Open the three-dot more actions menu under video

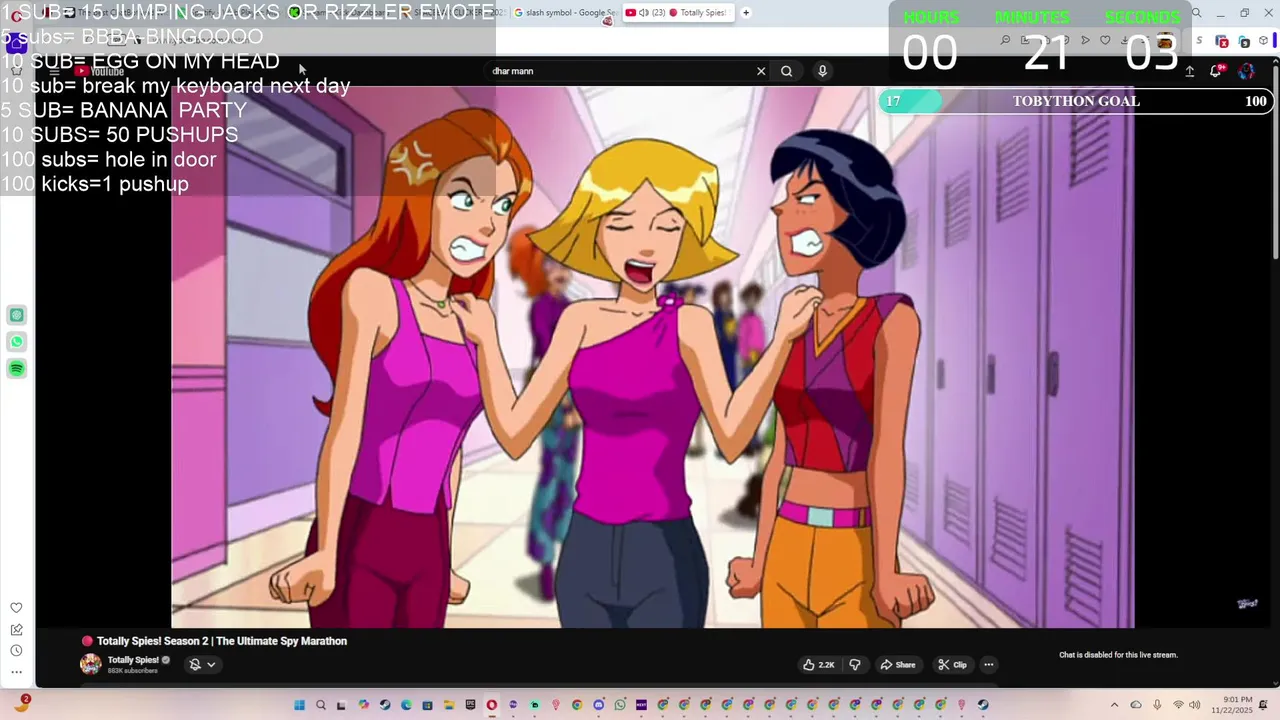989,665
